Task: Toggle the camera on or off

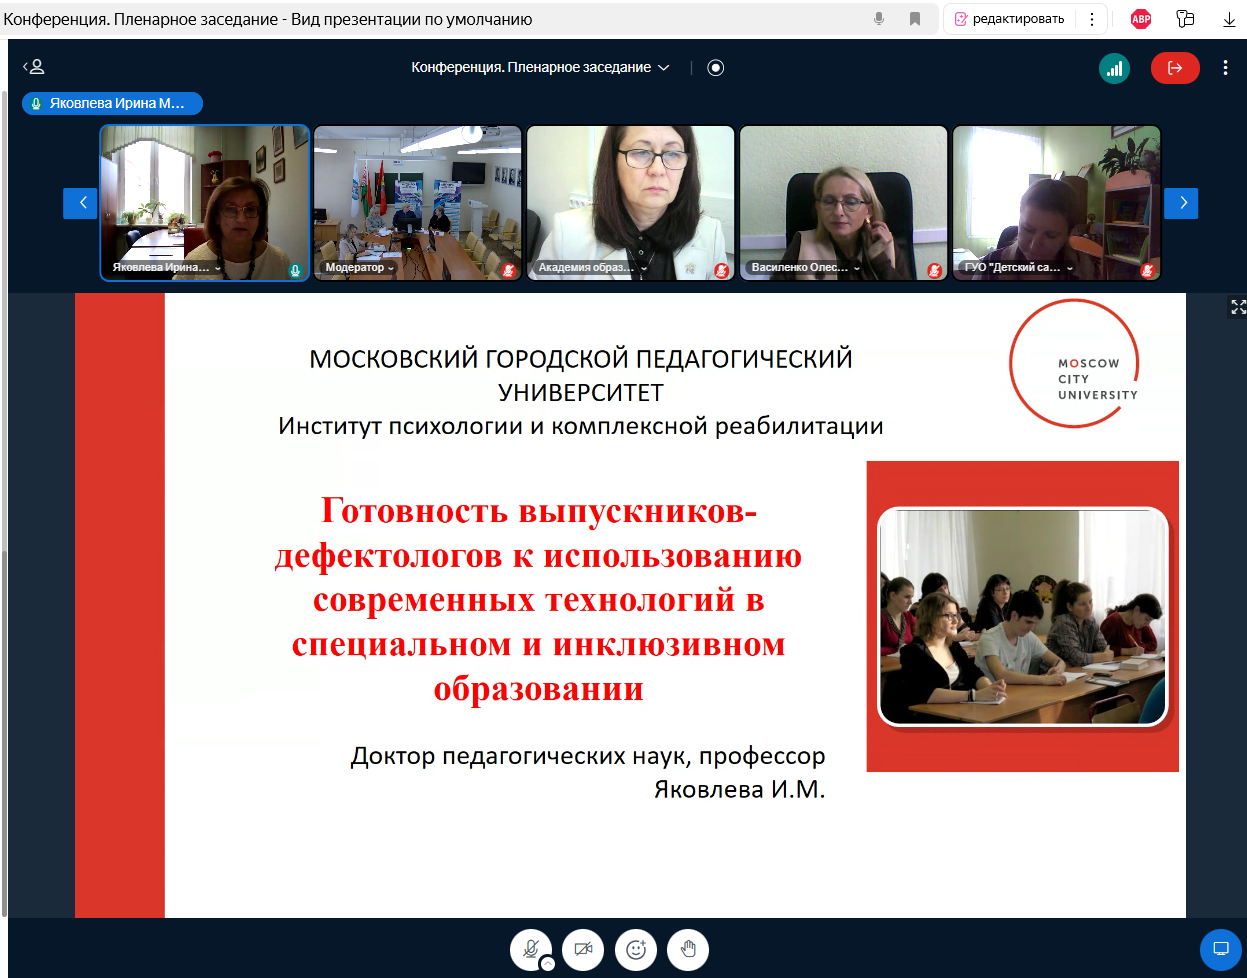Action: coord(583,949)
